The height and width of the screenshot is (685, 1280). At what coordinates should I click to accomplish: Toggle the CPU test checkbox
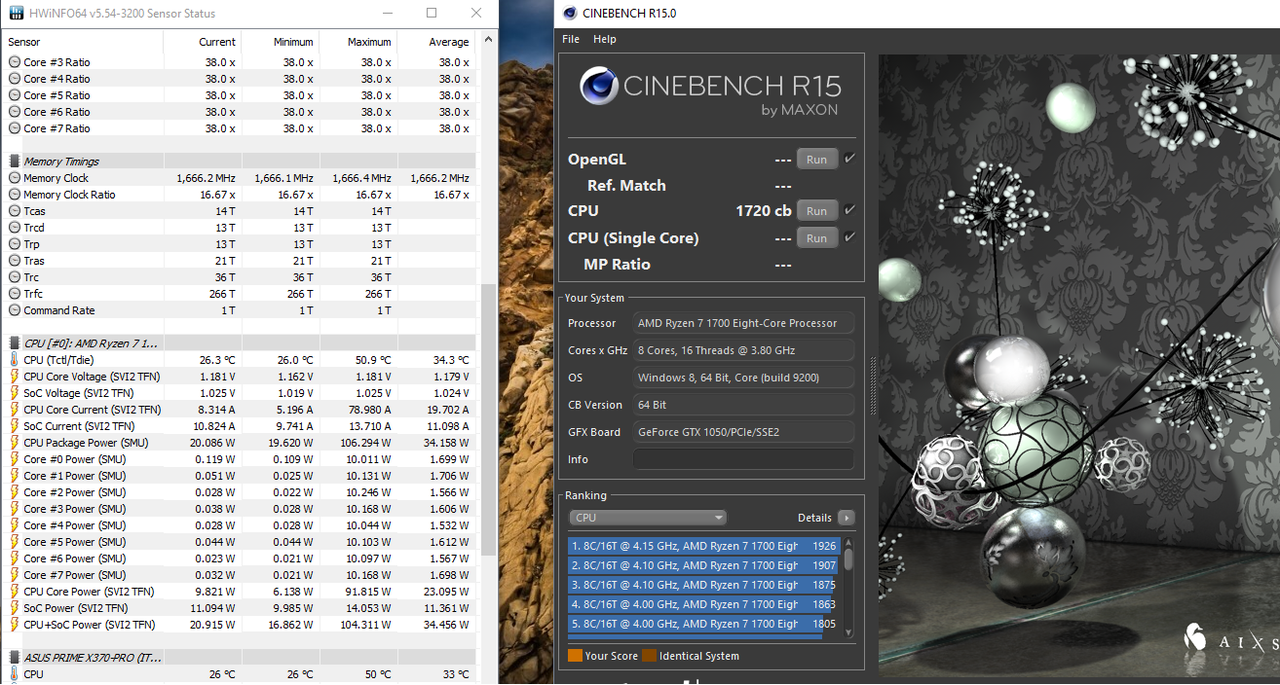click(849, 210)
